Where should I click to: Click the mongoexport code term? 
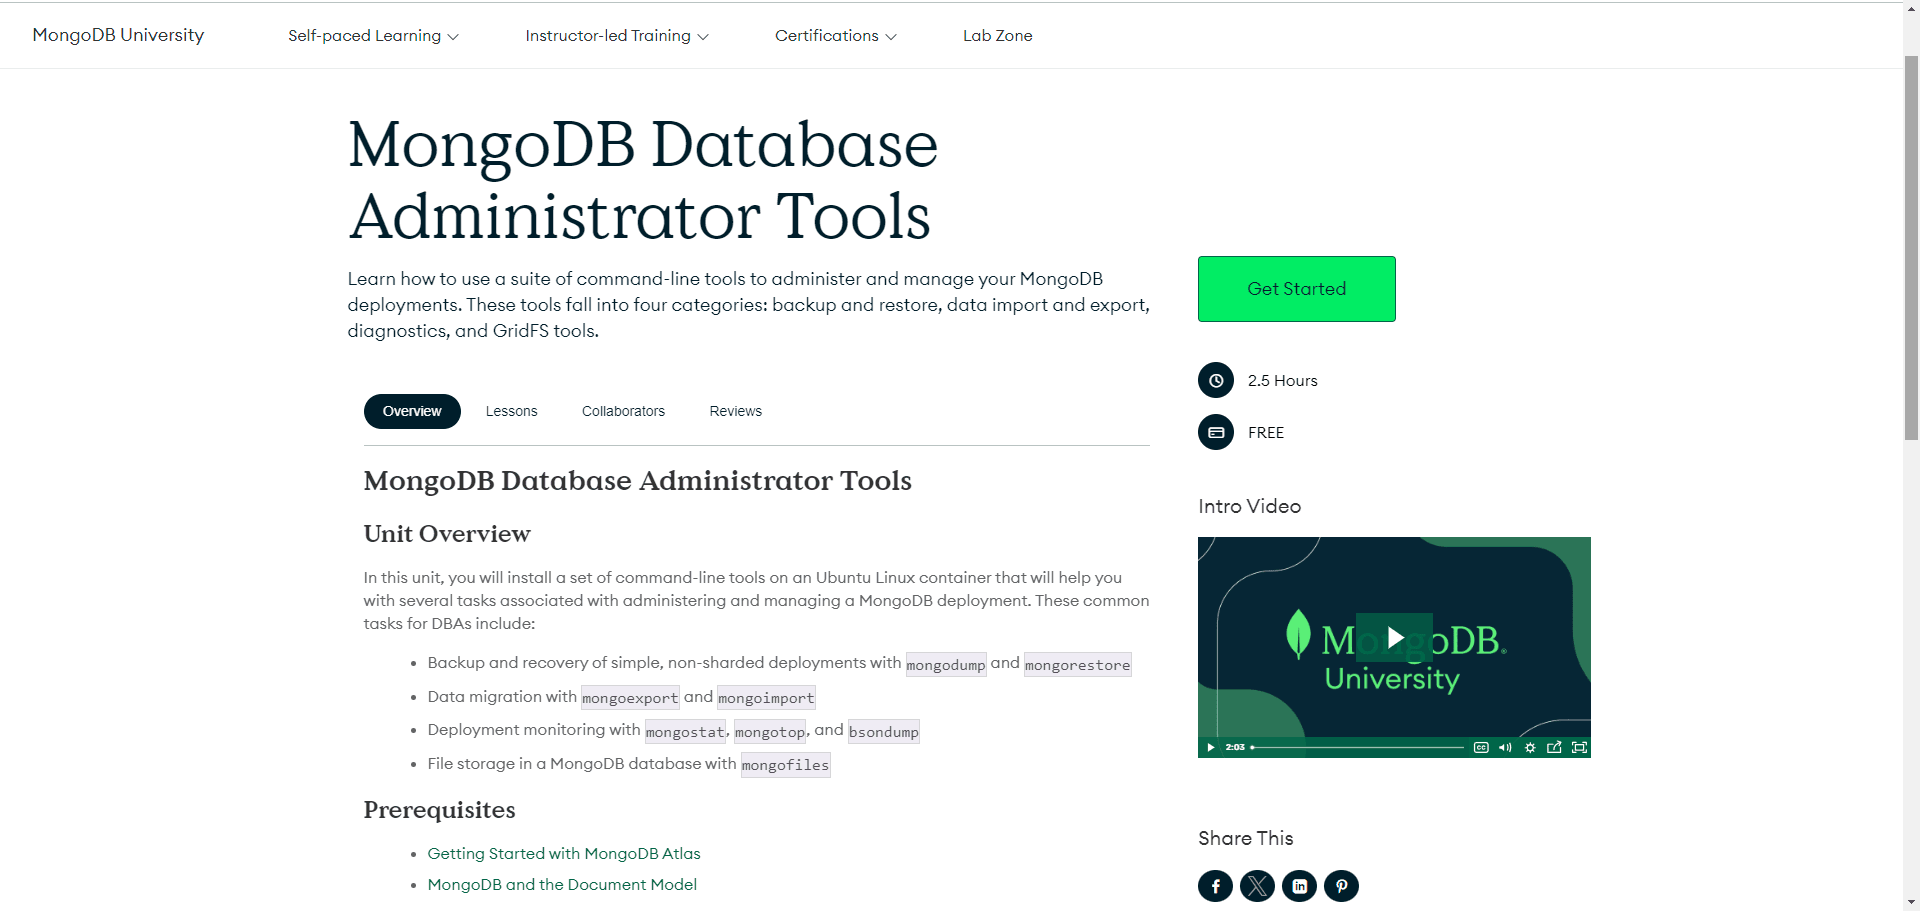pos(630,697)
